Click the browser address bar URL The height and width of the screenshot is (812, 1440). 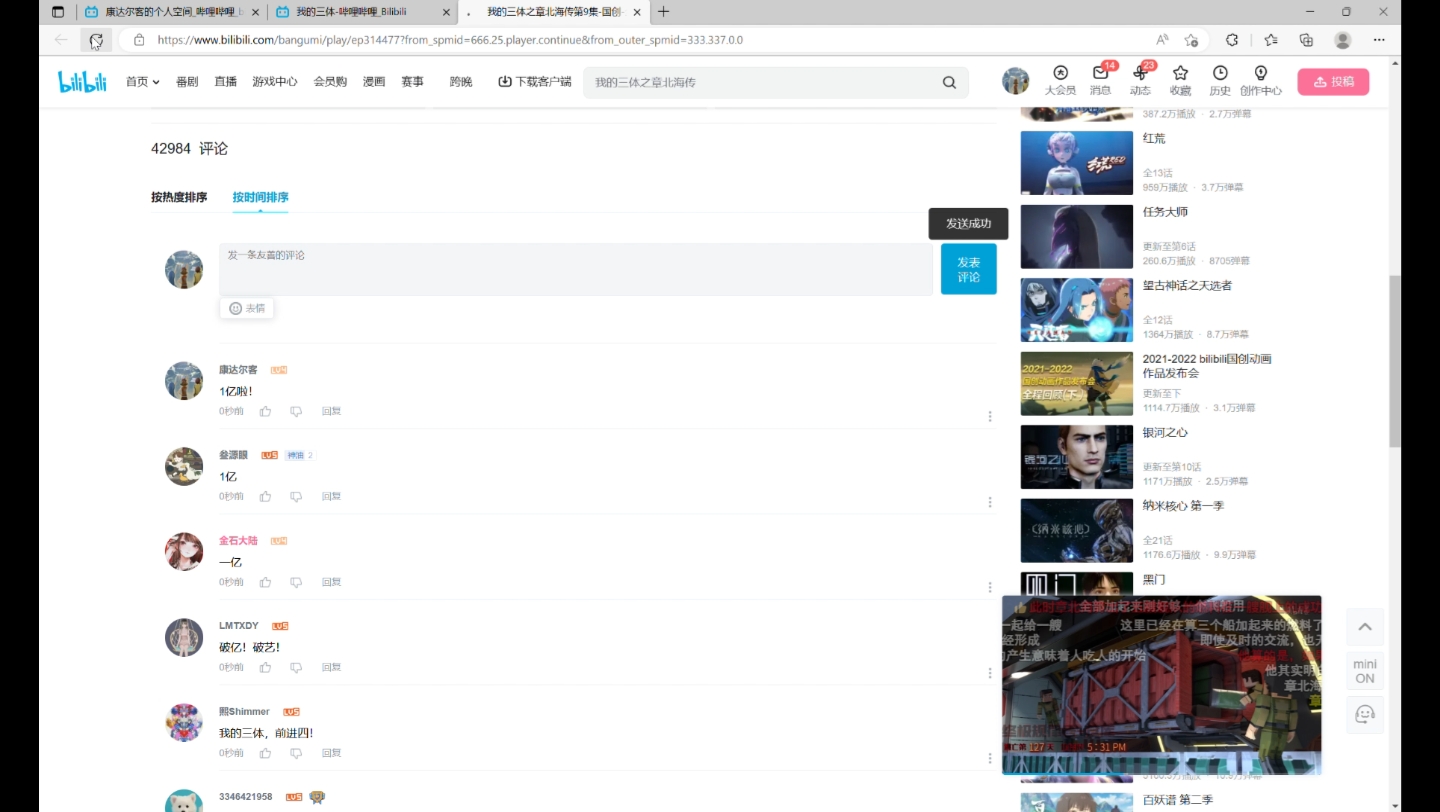pos(450,40)
